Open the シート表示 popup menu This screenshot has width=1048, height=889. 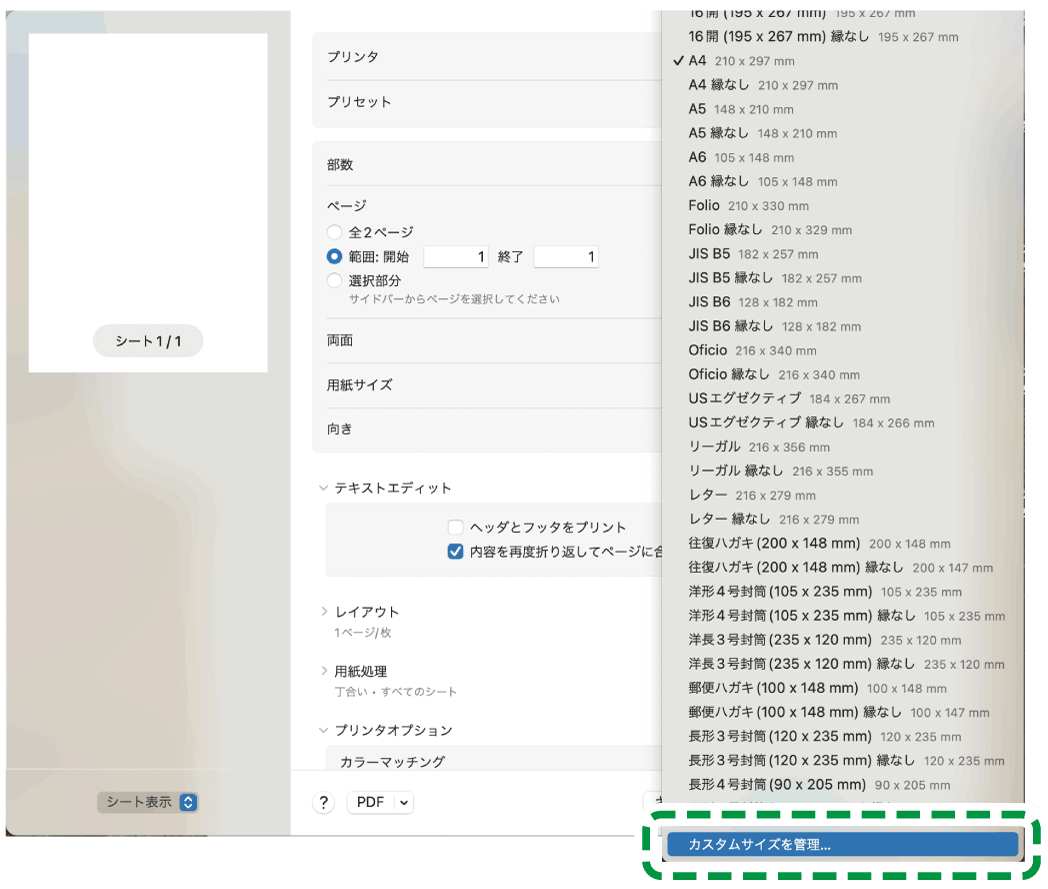[x=148, y=802]
